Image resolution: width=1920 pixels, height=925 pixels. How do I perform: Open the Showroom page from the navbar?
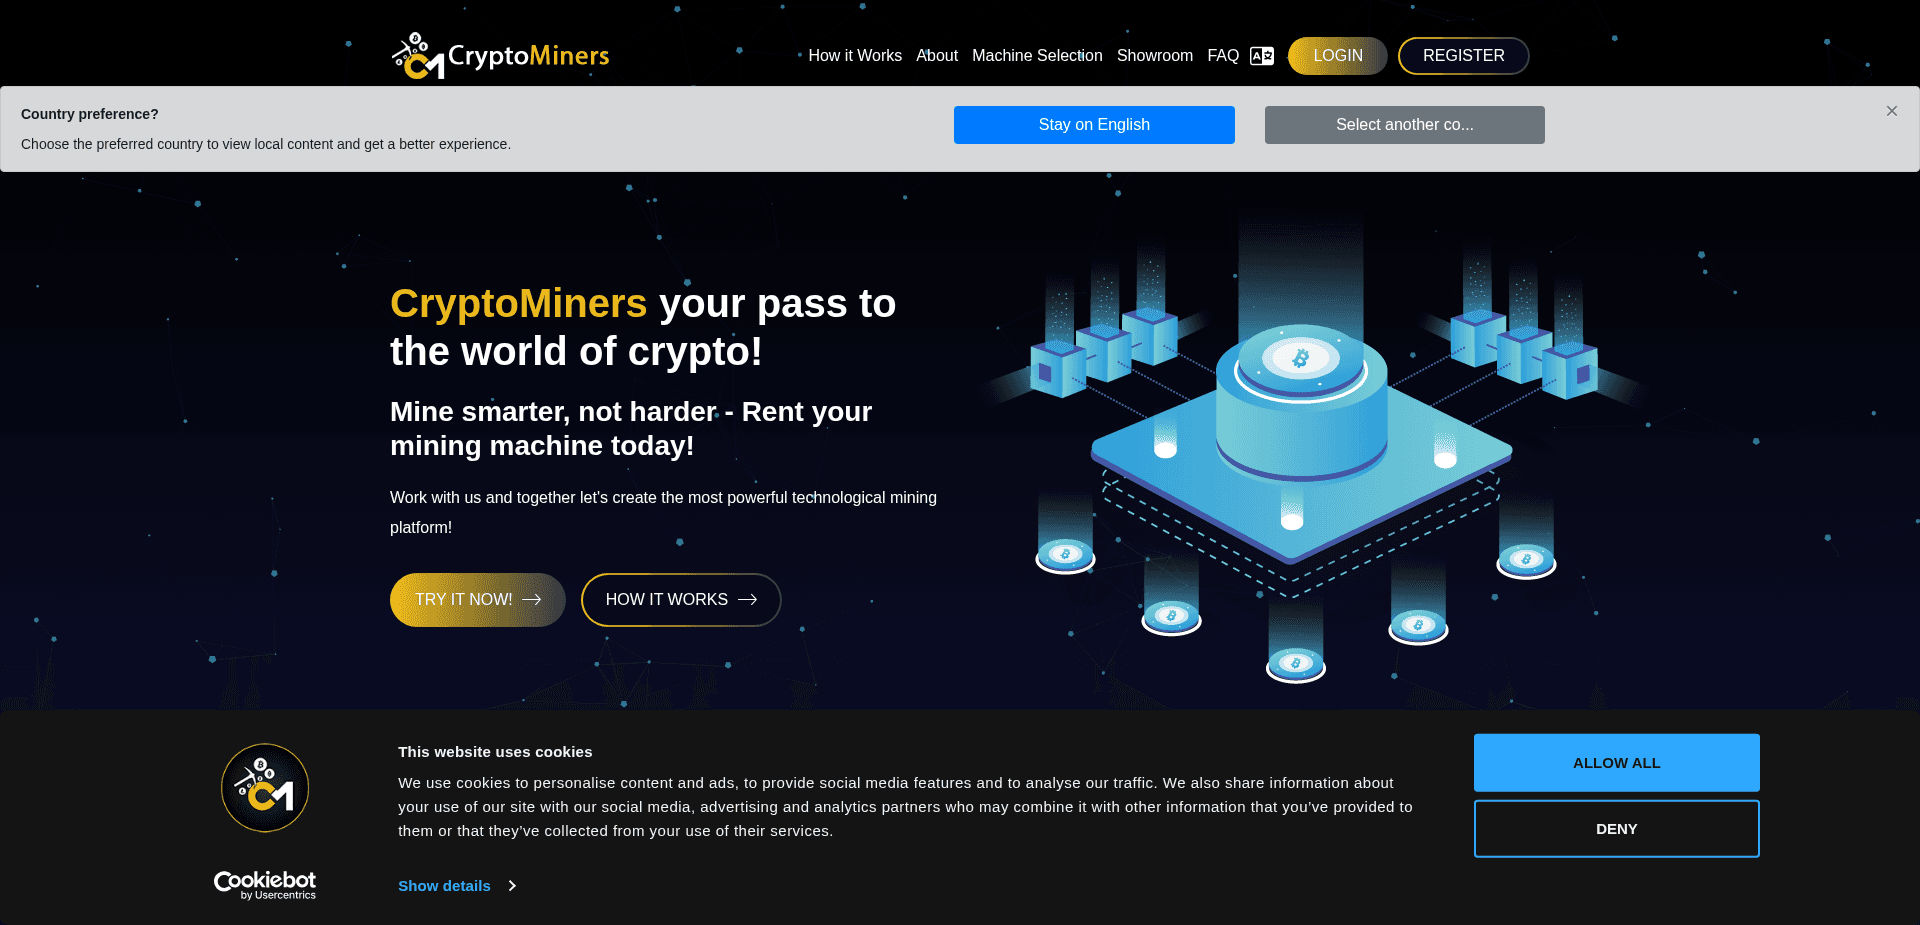point(1154,55)
